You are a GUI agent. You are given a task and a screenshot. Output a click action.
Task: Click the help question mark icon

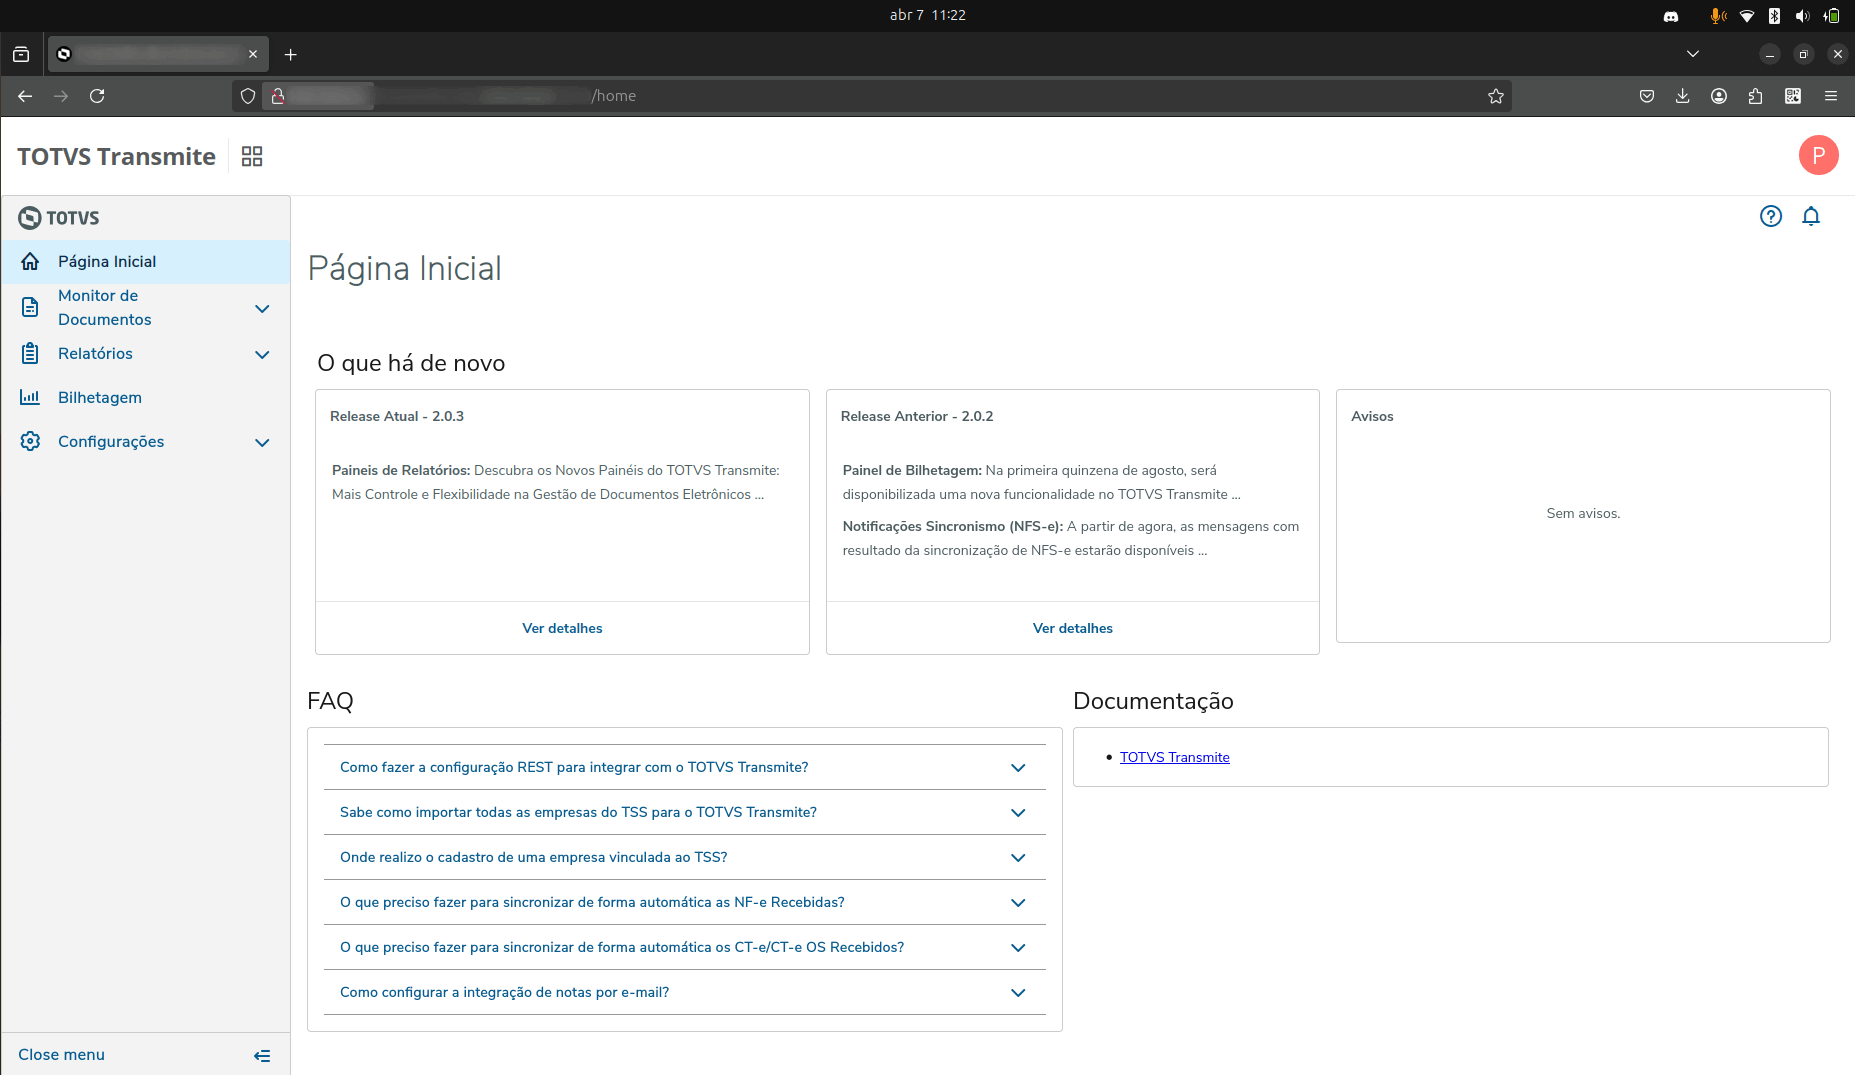(x=1770, y=216)
